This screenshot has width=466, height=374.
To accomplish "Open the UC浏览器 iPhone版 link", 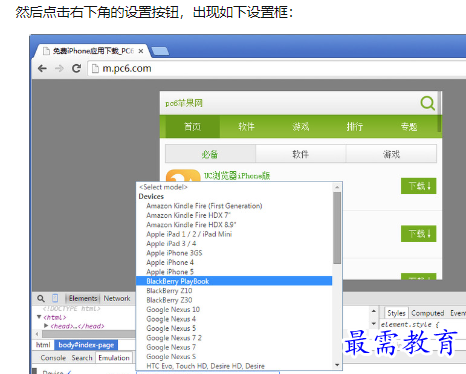I will (237, 176).
